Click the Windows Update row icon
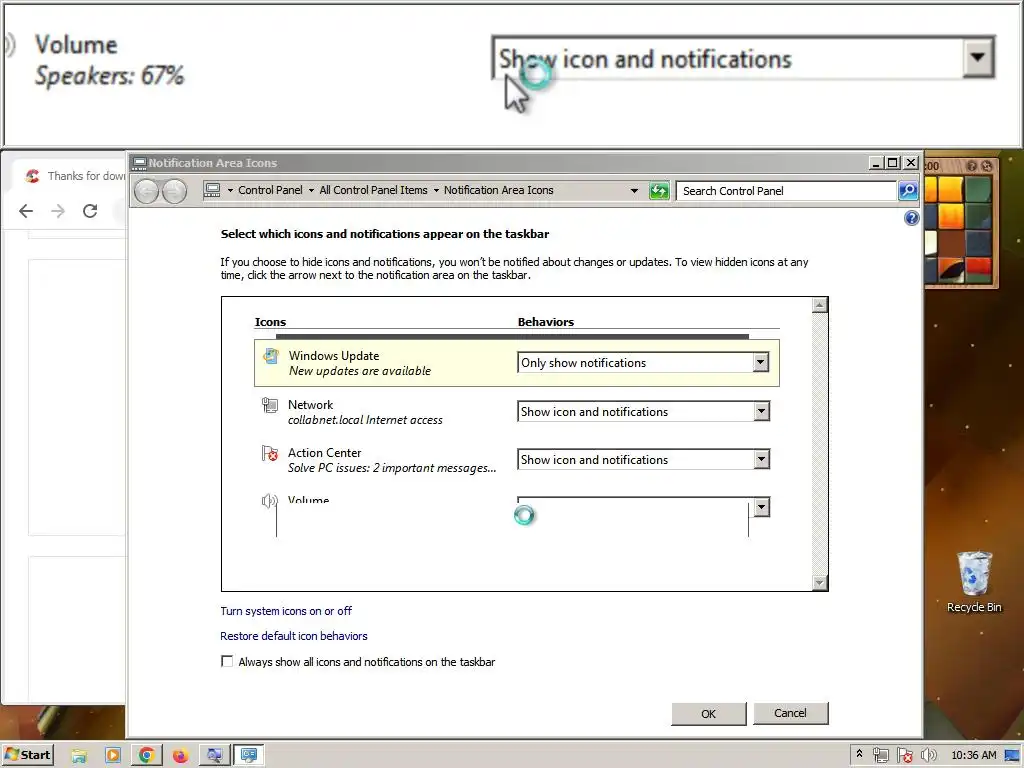The width and height of the screenshot is (1024, 768). pyautogui.click(x=270, y=356)
